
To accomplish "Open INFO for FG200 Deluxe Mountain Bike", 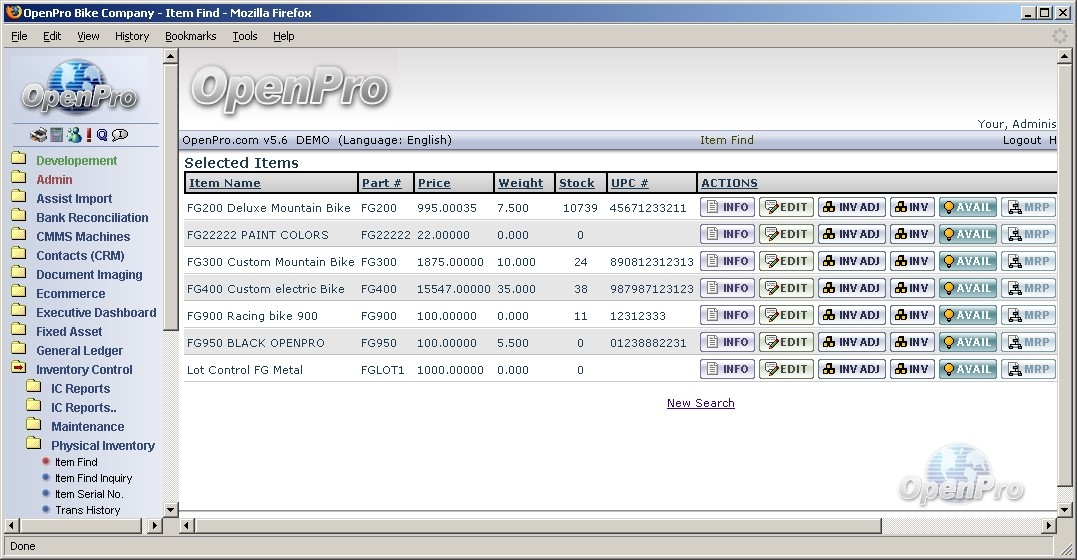I will click(x=727, y=207).
